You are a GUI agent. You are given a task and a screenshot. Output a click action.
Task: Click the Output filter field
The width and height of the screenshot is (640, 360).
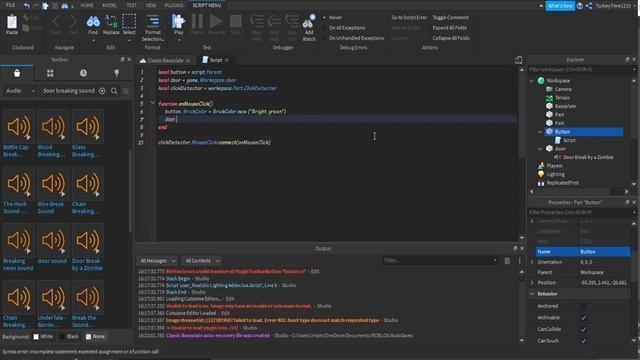[x=440, y=260]
